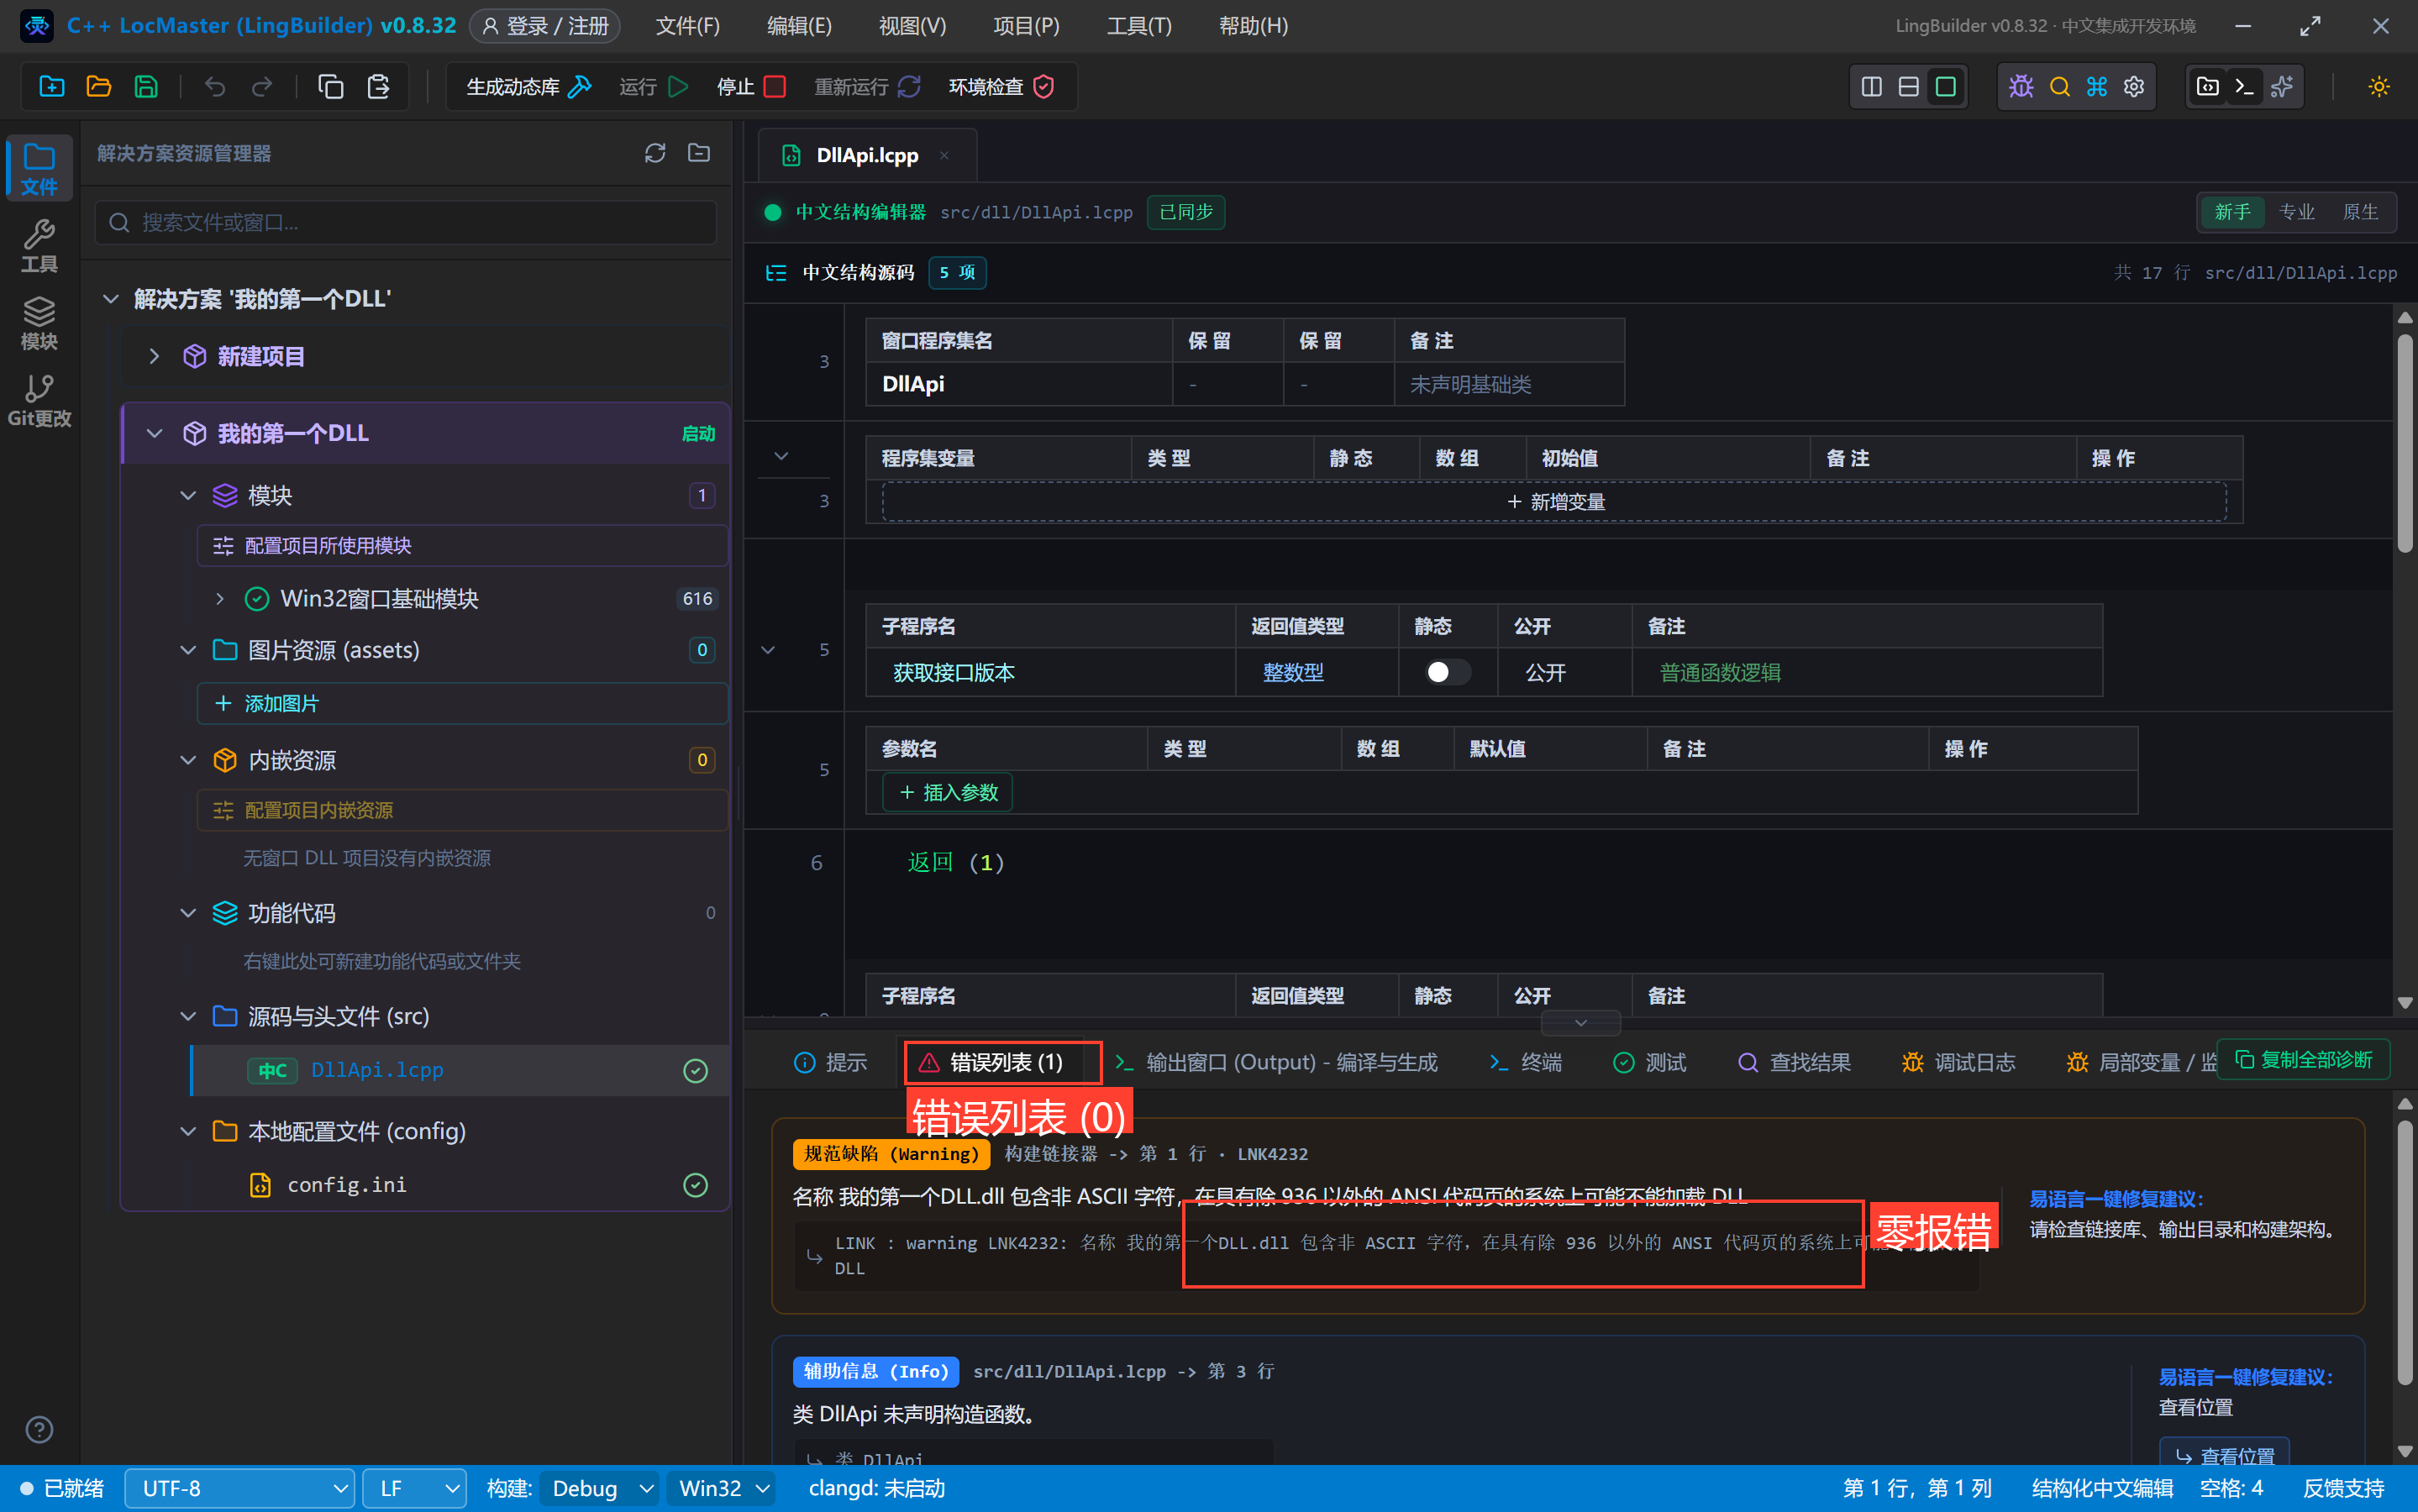
Task: Click the help question mark icon
Action: coord(39,1430)
